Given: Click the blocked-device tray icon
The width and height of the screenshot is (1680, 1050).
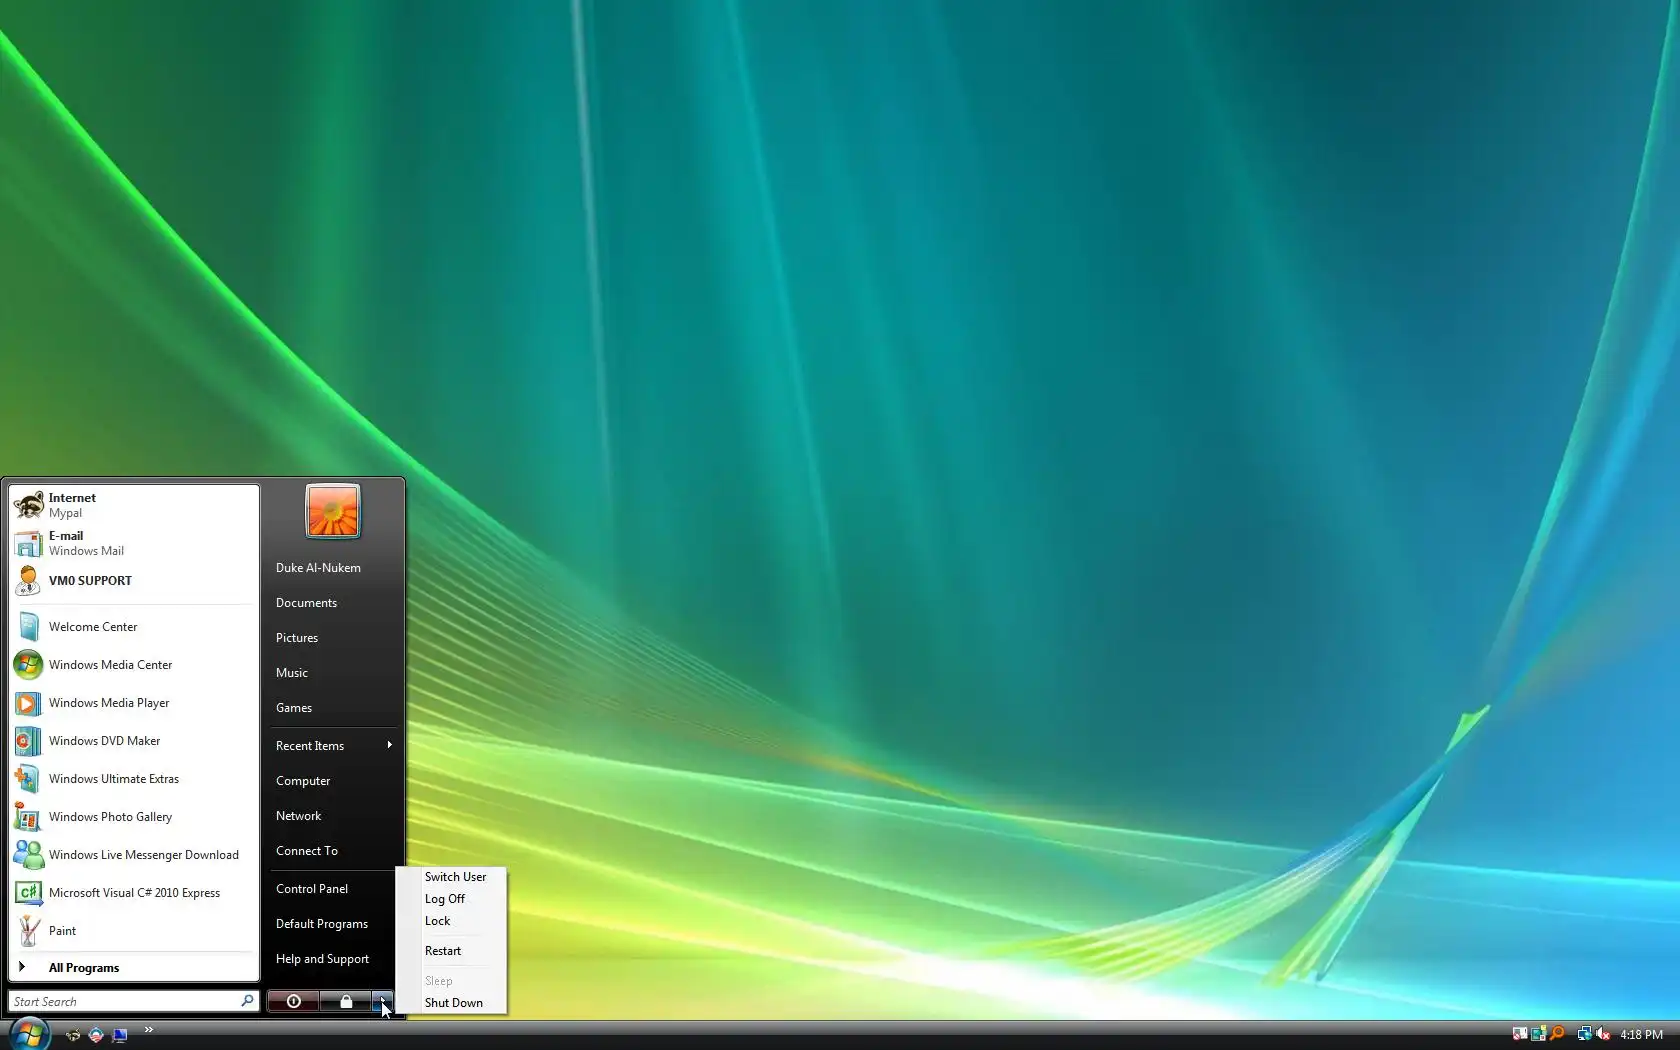Looking at the screenshot, I should coord(1520,1034).
